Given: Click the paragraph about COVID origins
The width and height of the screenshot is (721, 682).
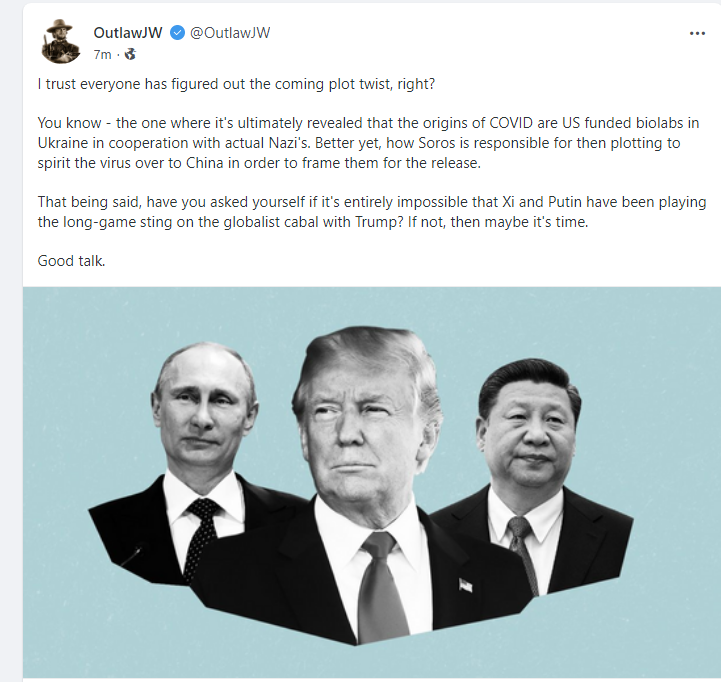Looking at the screenshot, I should click(368, 143).
